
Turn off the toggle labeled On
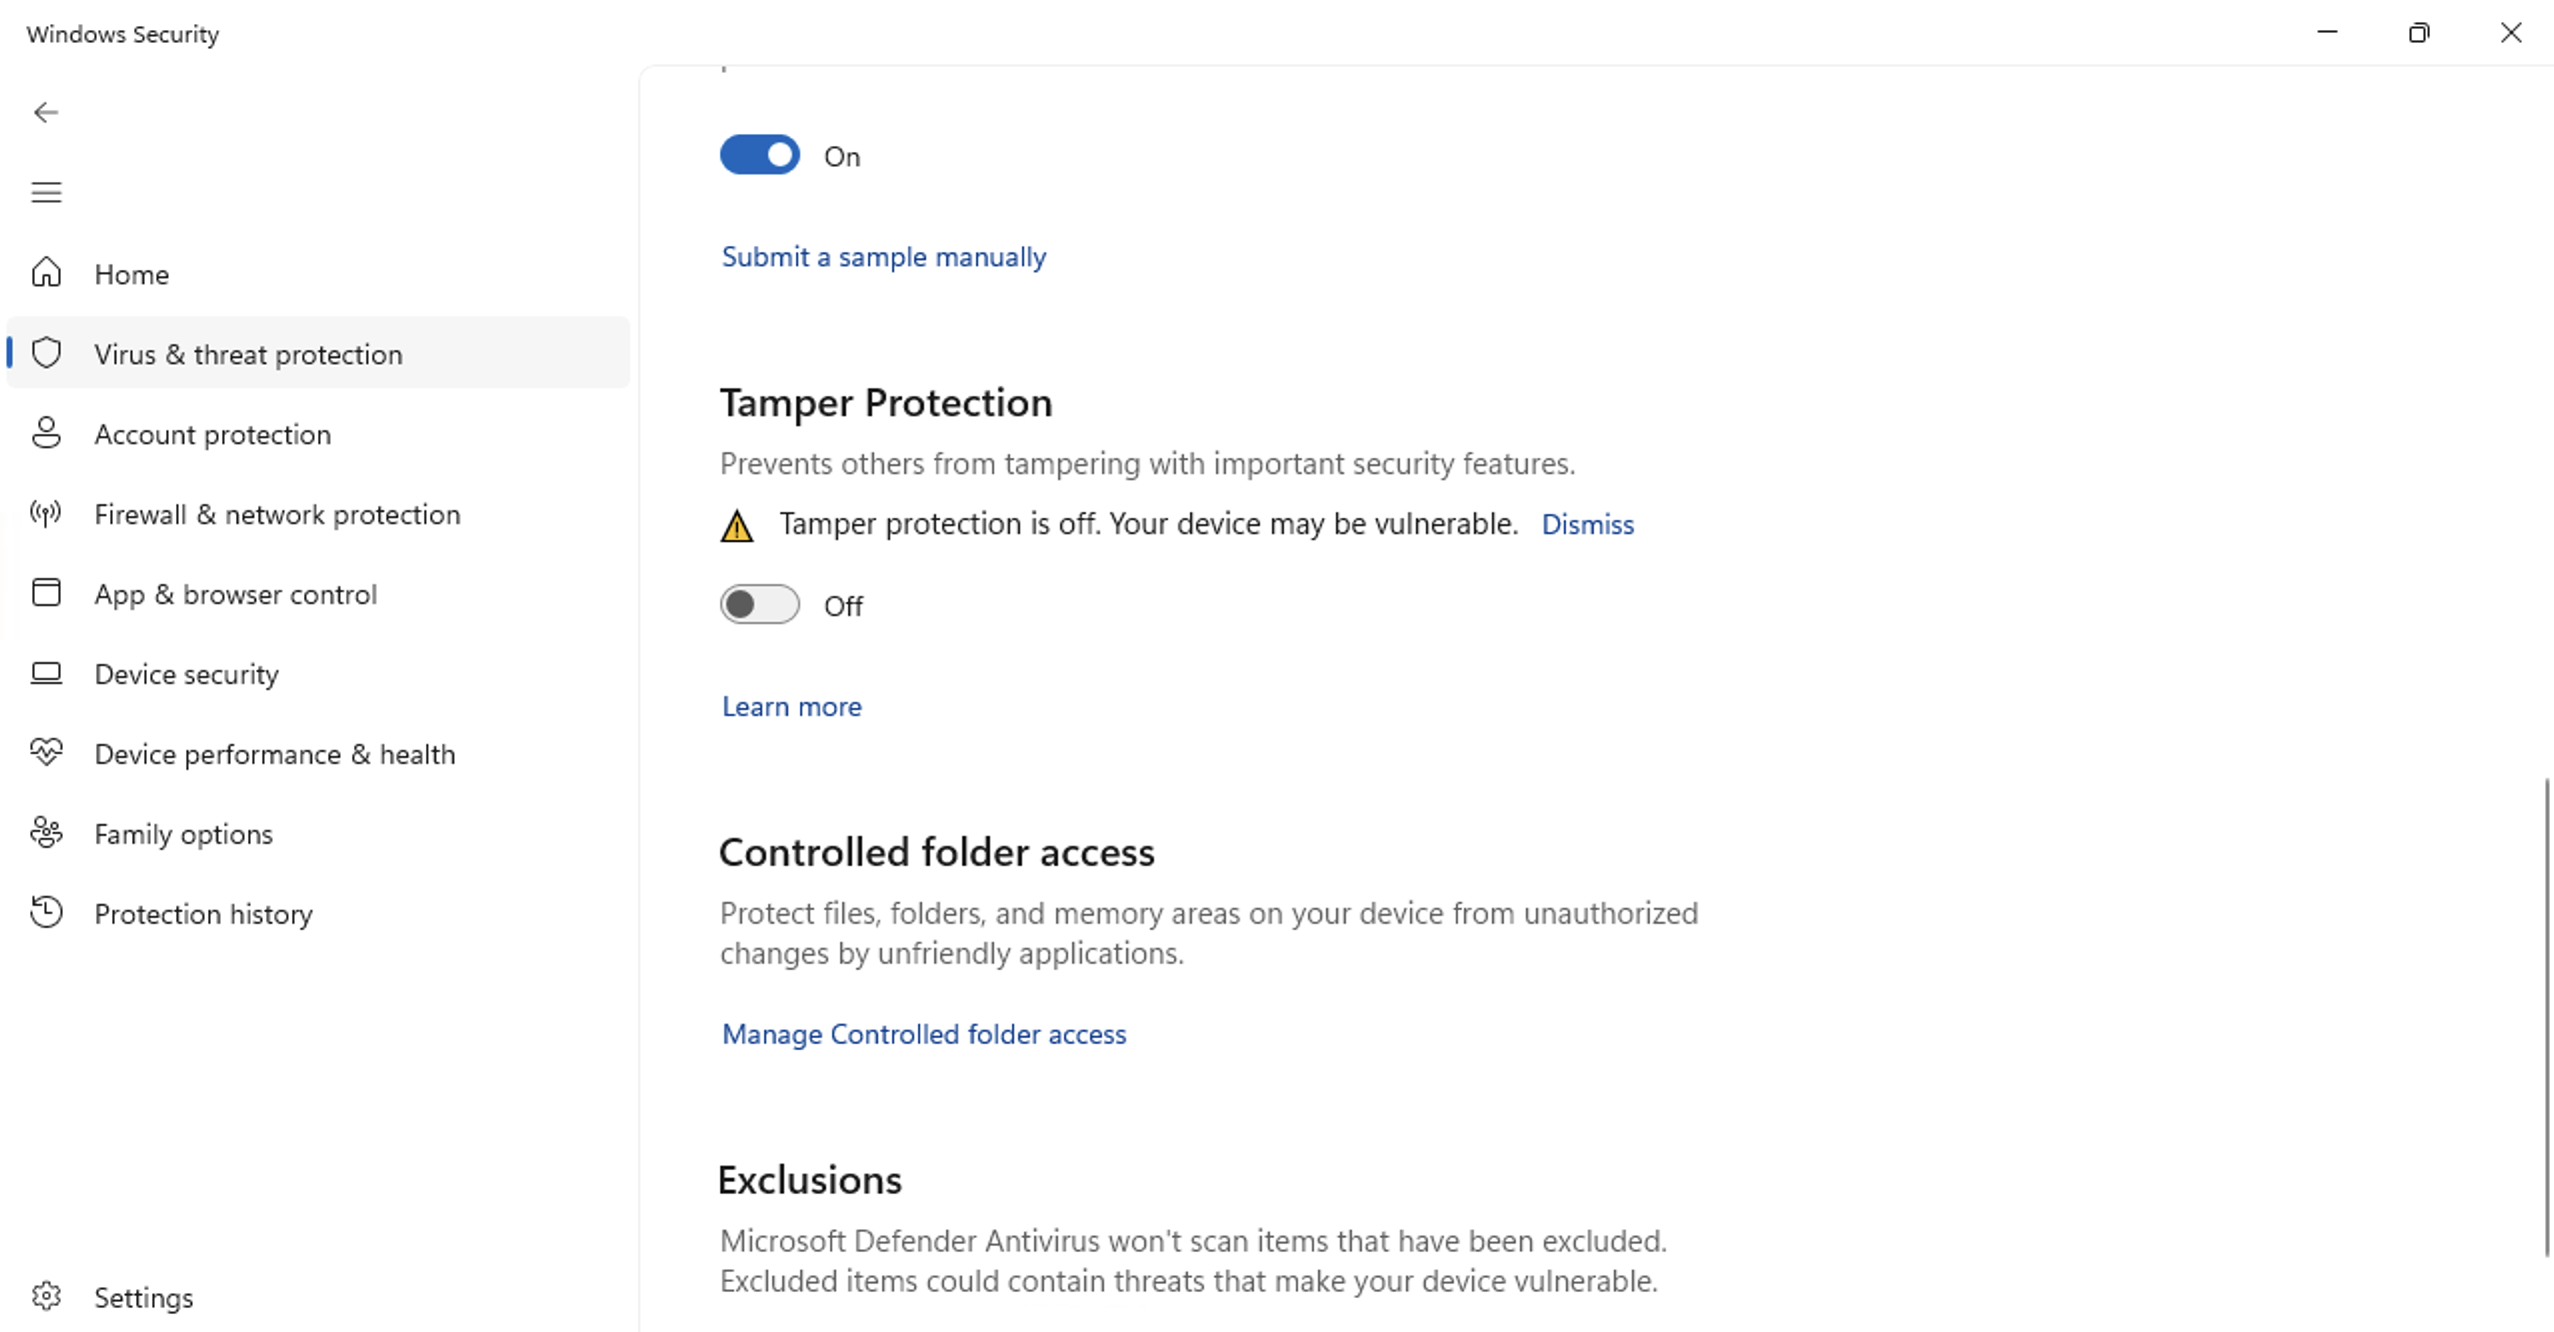coord(759,155)
